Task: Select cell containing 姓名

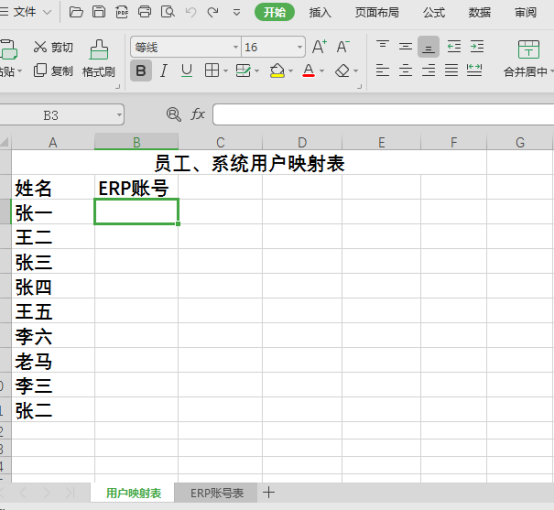Action: 53,187
